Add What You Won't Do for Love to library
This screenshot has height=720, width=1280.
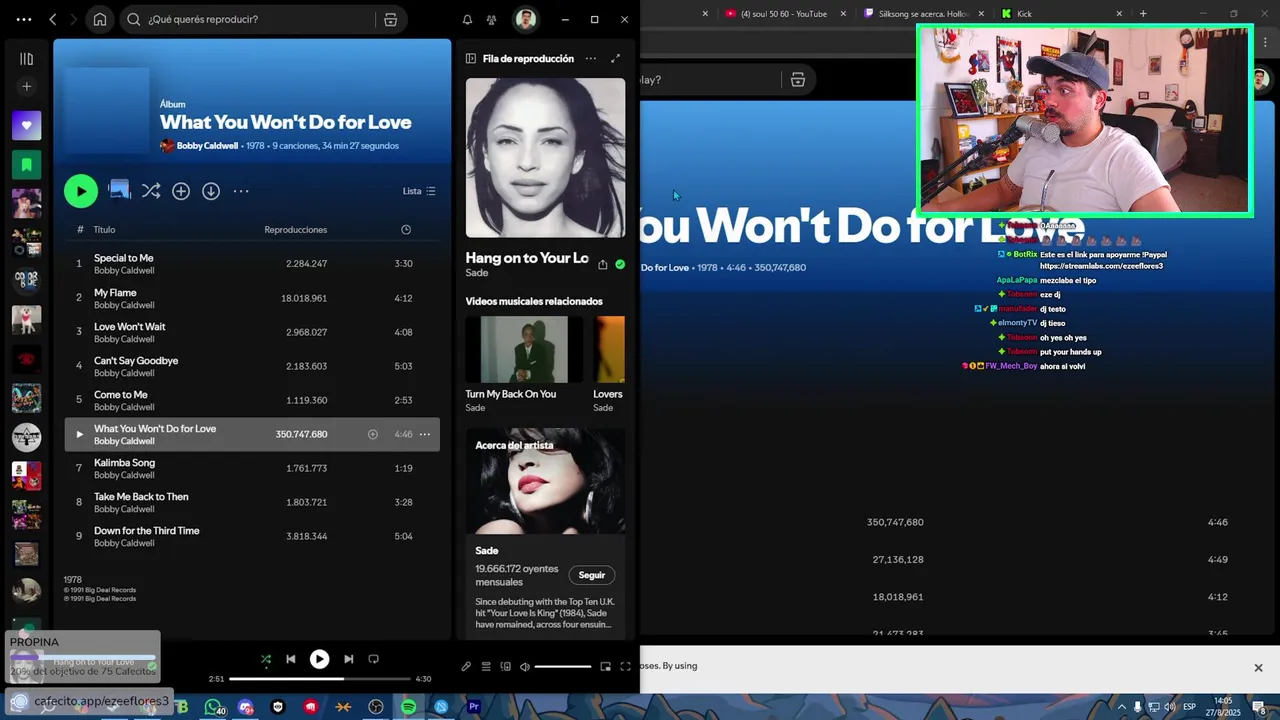click(373, 434)
